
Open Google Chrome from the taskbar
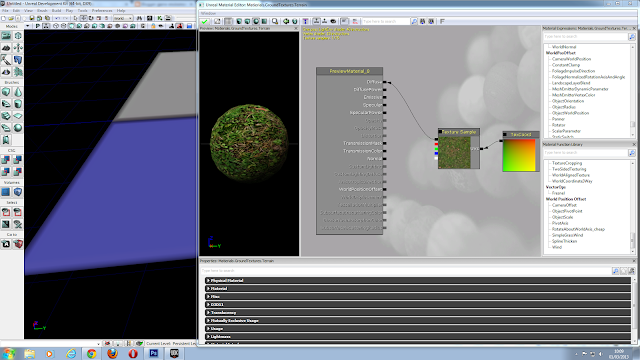92,353
